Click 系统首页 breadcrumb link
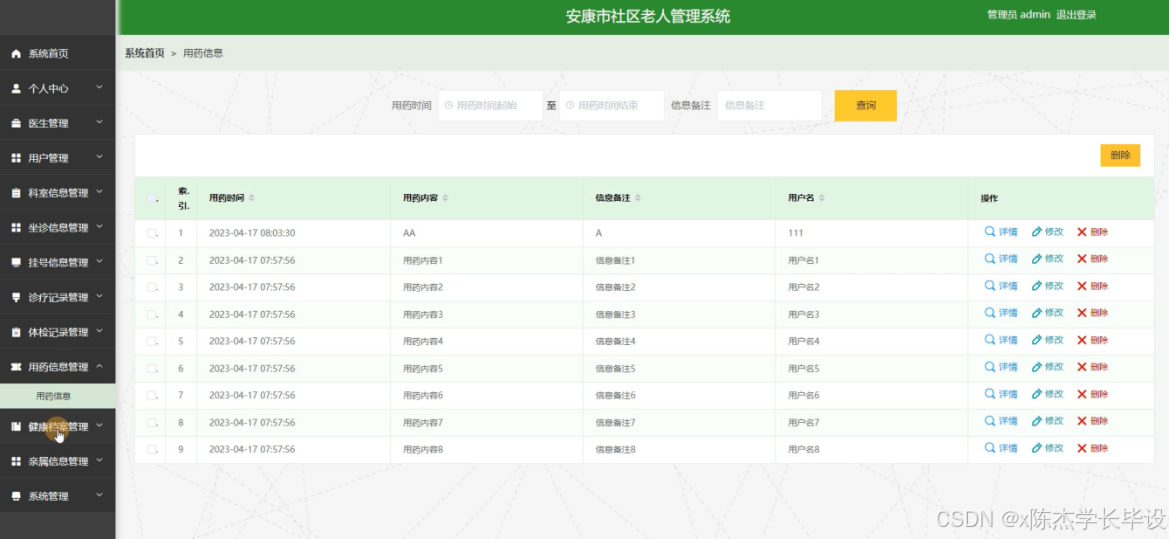Screen dimensions: 1170x539 (144, 53)
